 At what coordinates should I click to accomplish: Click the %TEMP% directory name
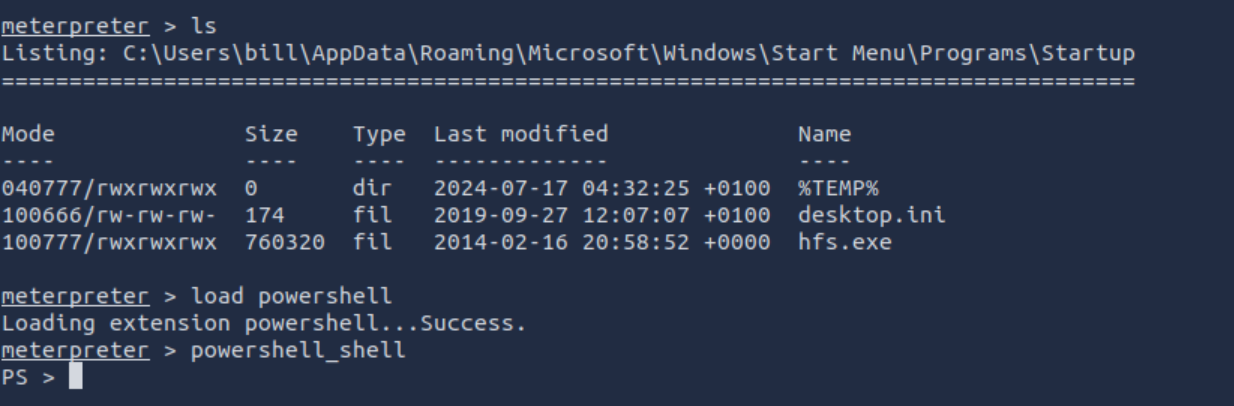tap(838, 187)
